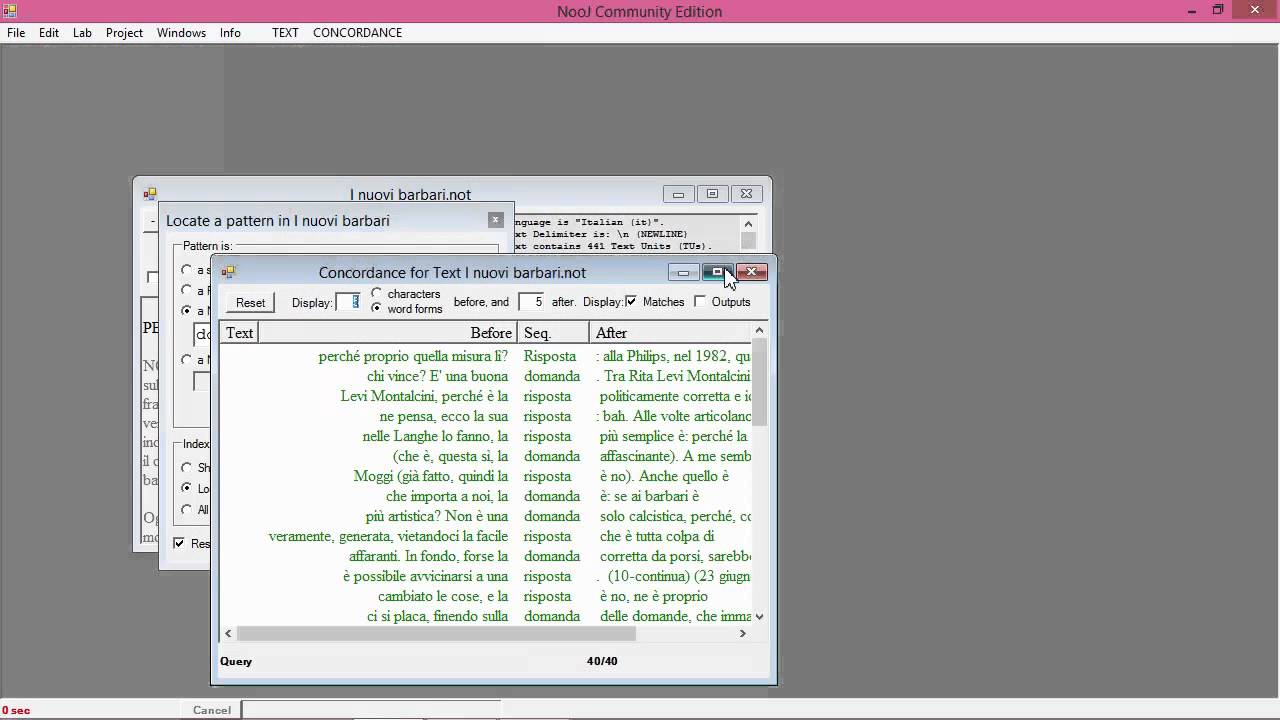Select row 'nelle Langhe lo fanno, la'
The height and width of the screenshot is (720, 1280).
click(485, 436)
